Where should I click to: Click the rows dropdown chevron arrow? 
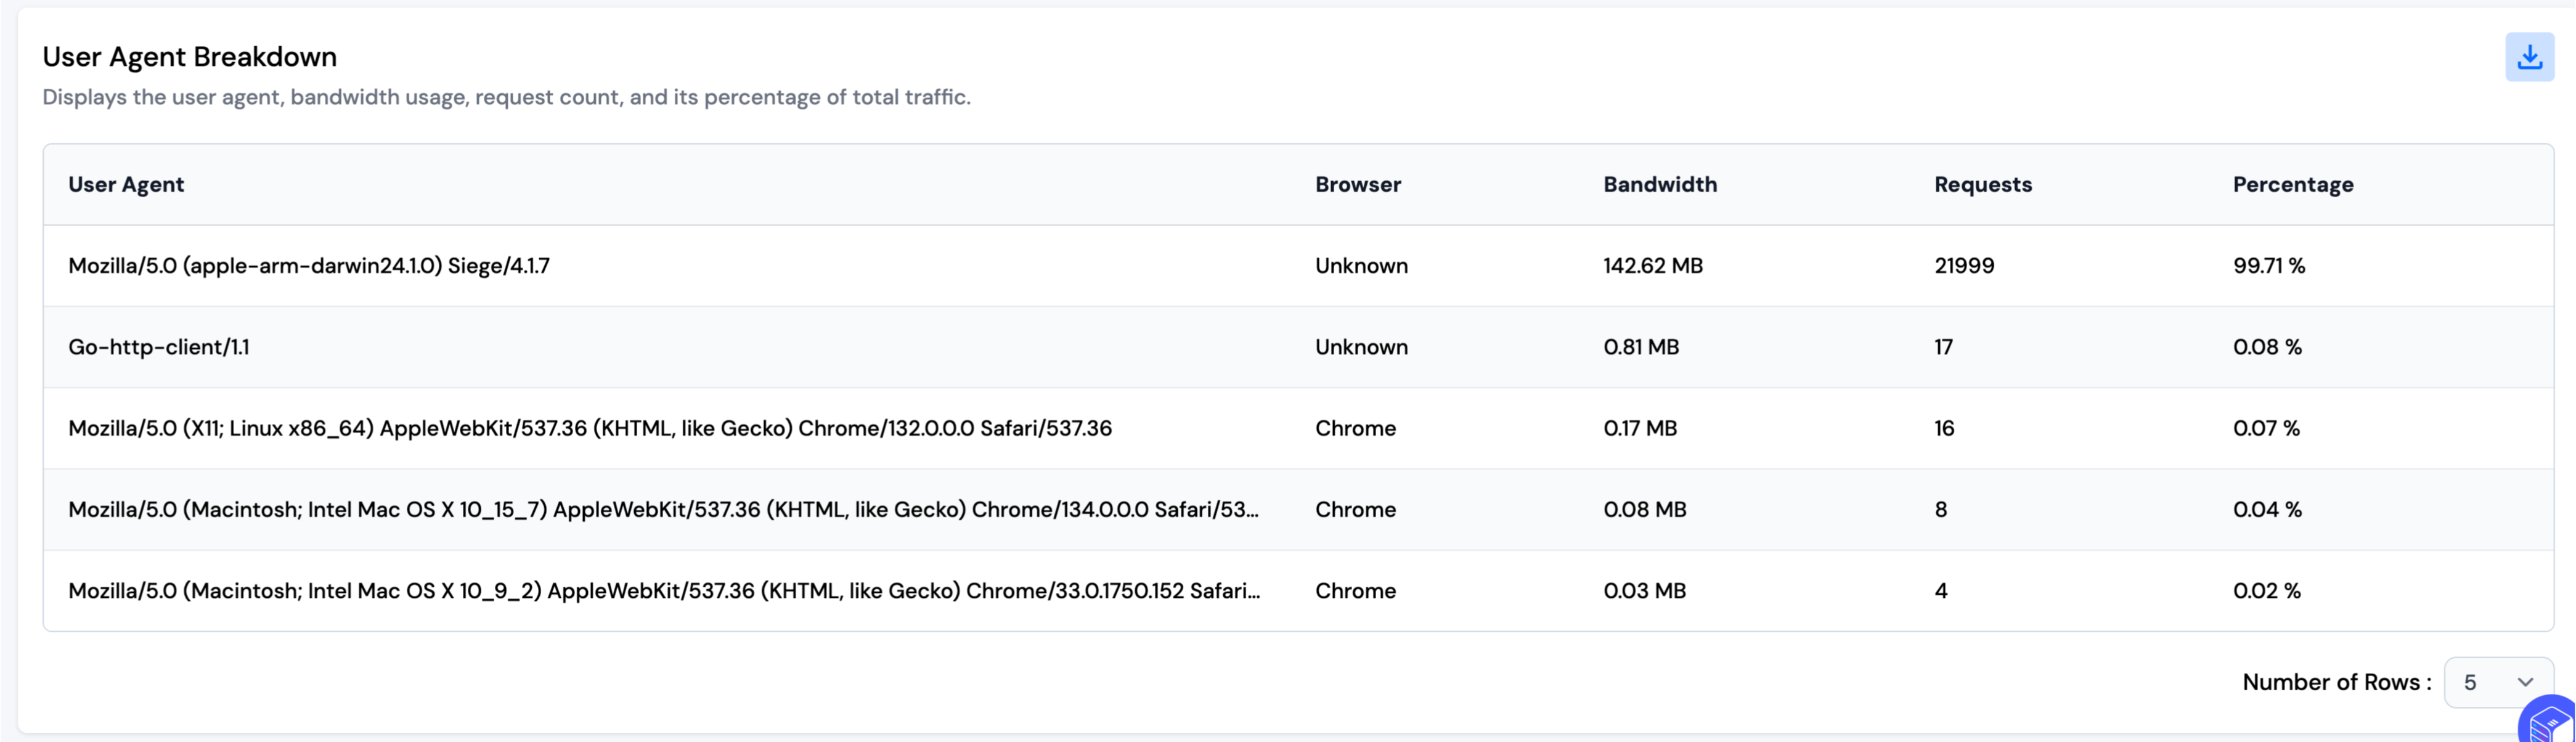pyautogui.click(x=2525, y=682)
